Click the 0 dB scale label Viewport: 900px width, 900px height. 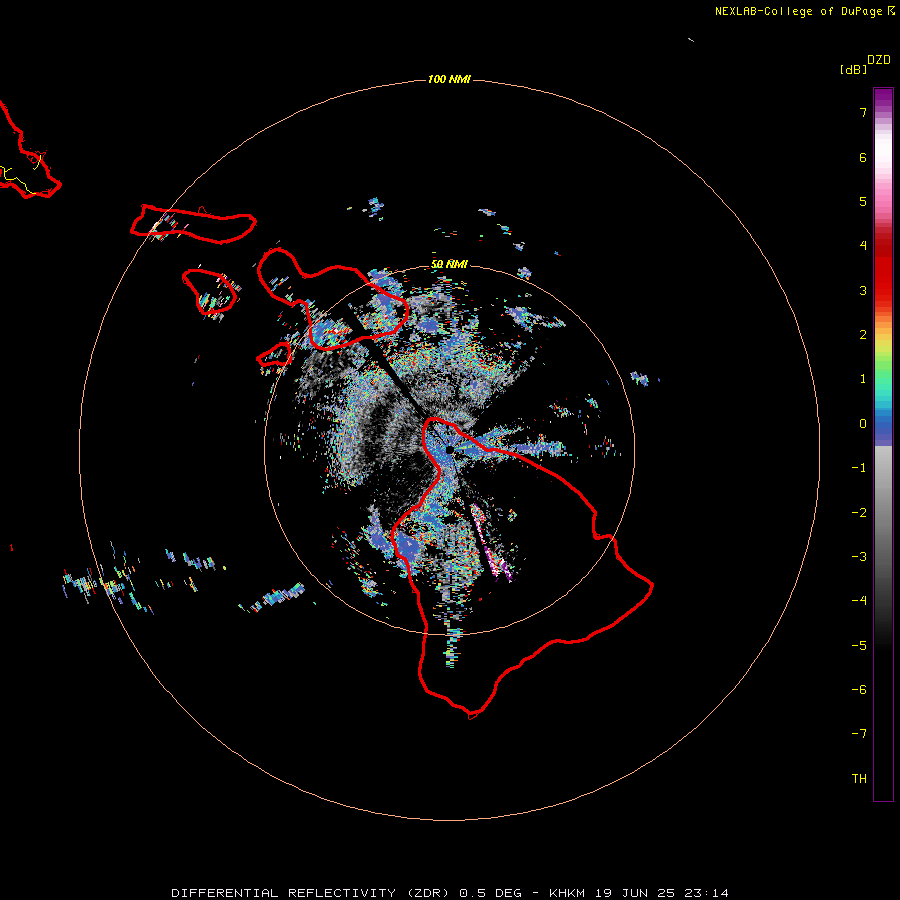[x=863, y=424]
